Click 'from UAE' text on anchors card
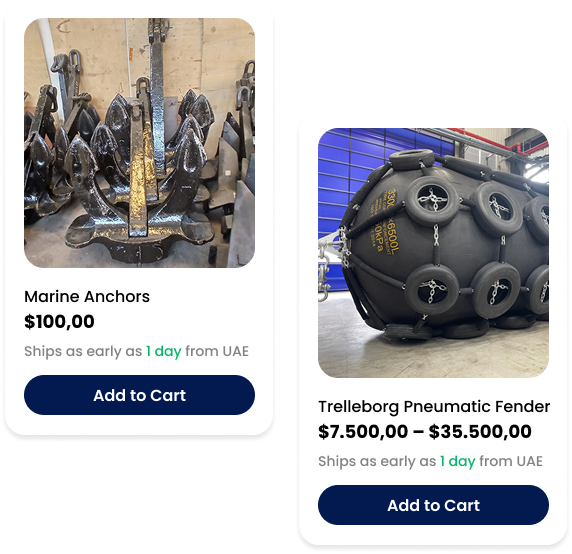 pyautogui.click(x=217, y=351)
